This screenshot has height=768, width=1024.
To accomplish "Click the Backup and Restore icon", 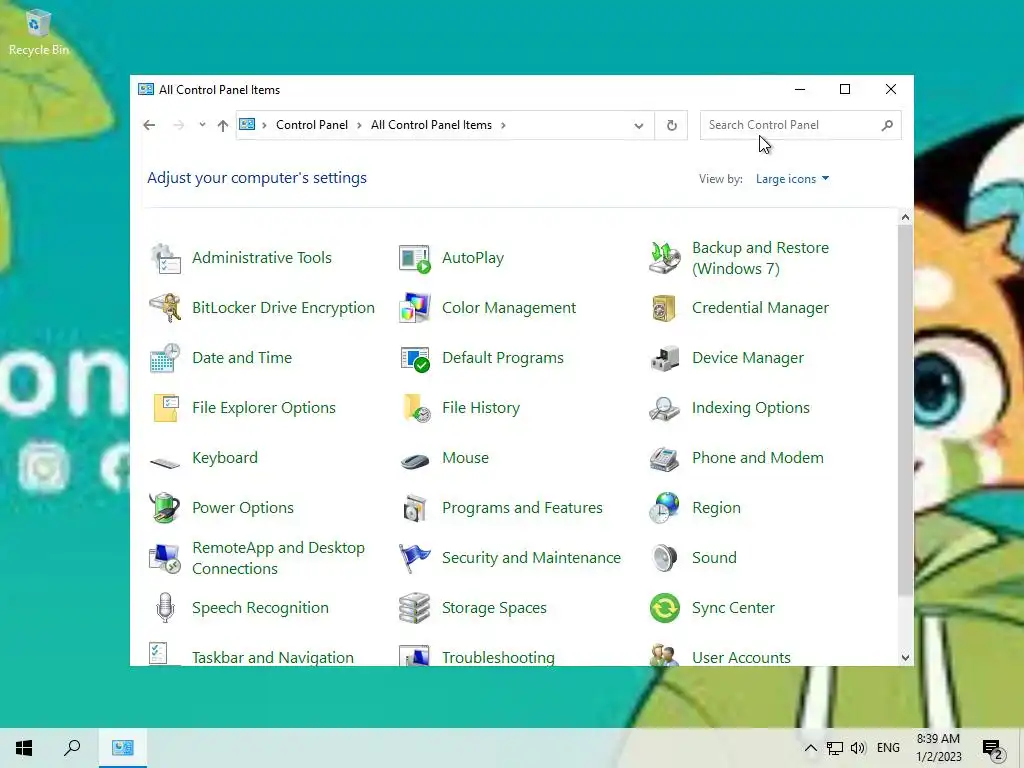I will click(665, 258).
